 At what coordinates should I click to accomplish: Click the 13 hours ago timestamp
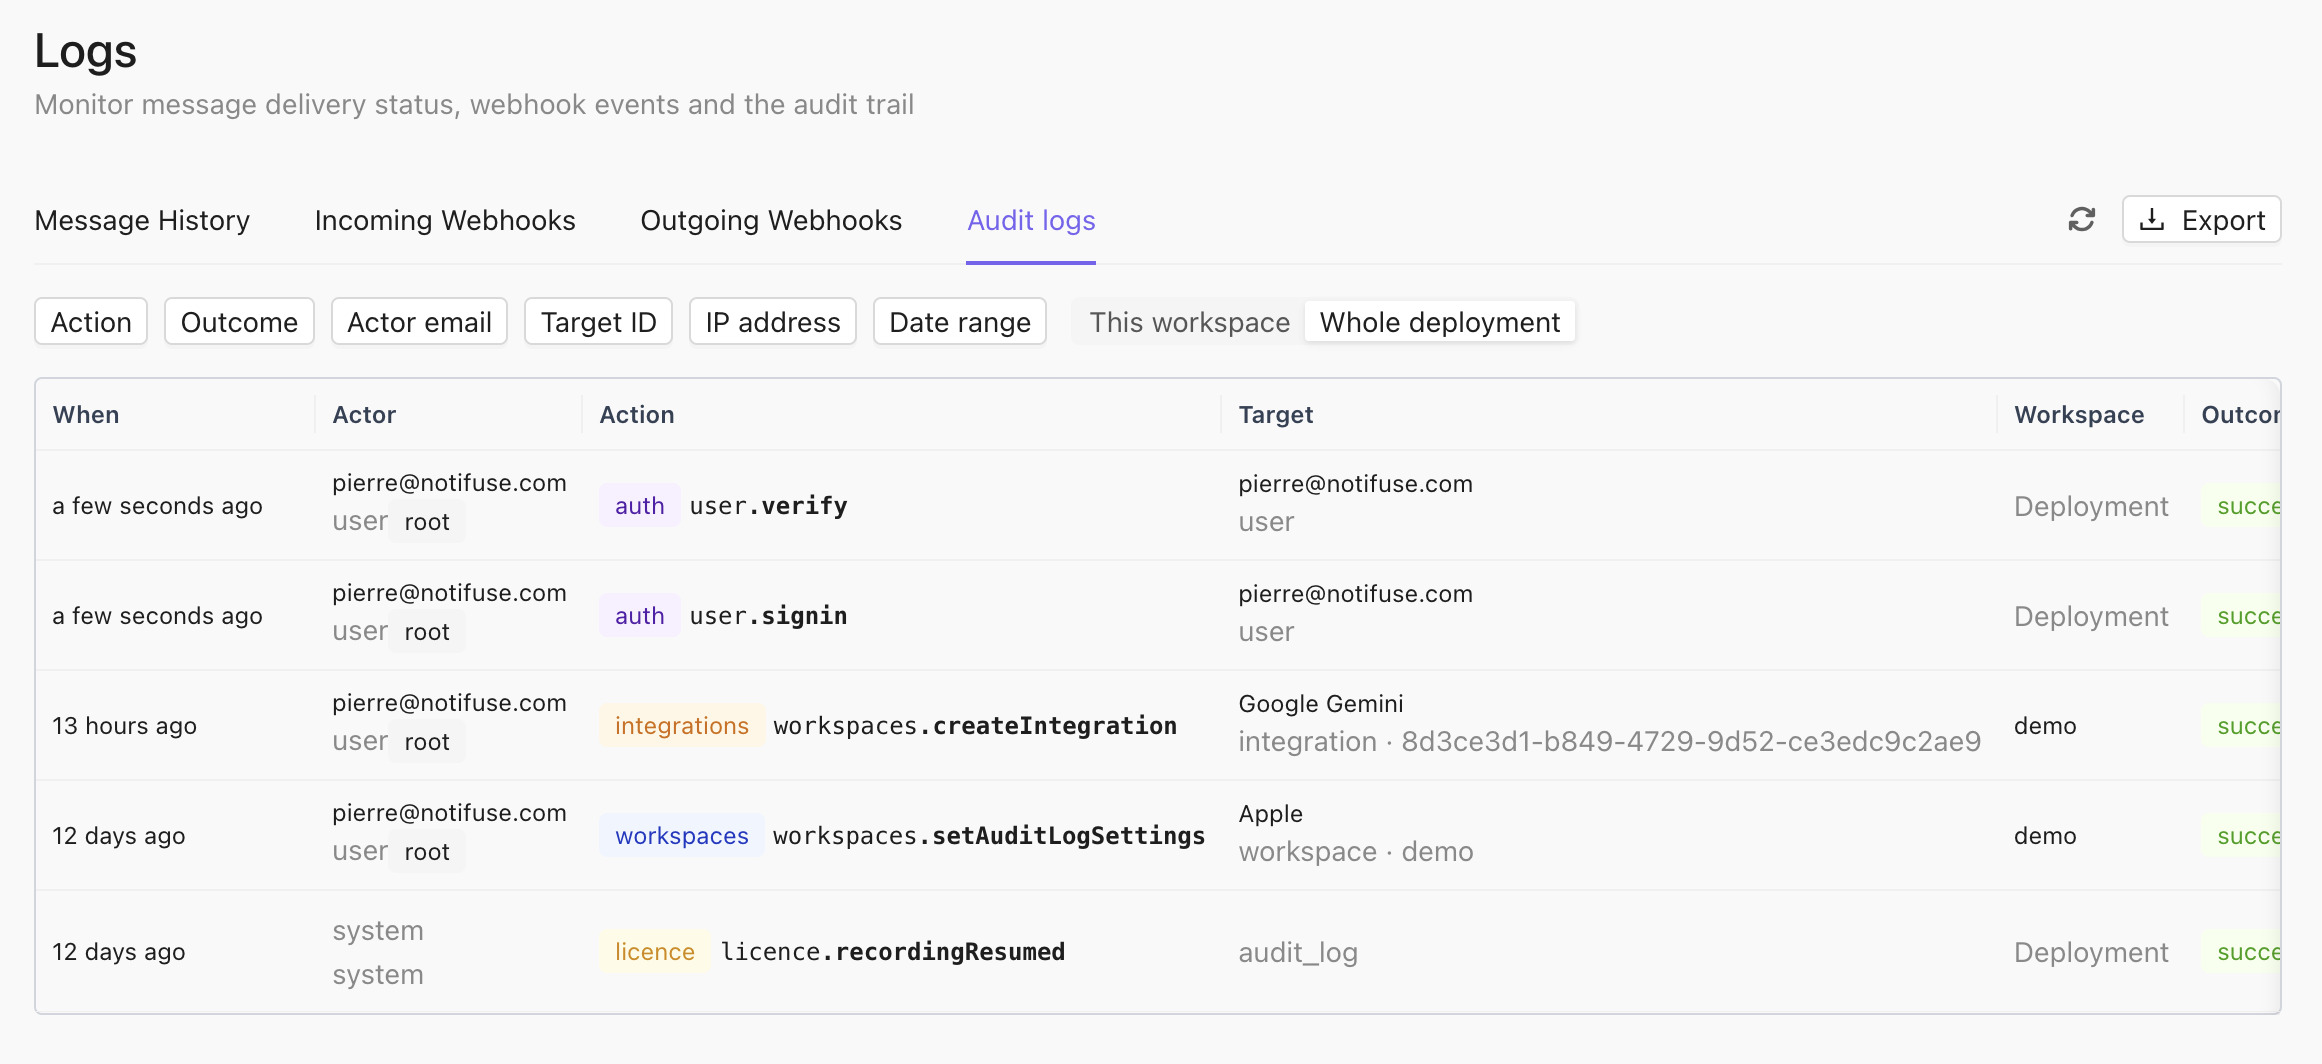[x=125, y=726]
